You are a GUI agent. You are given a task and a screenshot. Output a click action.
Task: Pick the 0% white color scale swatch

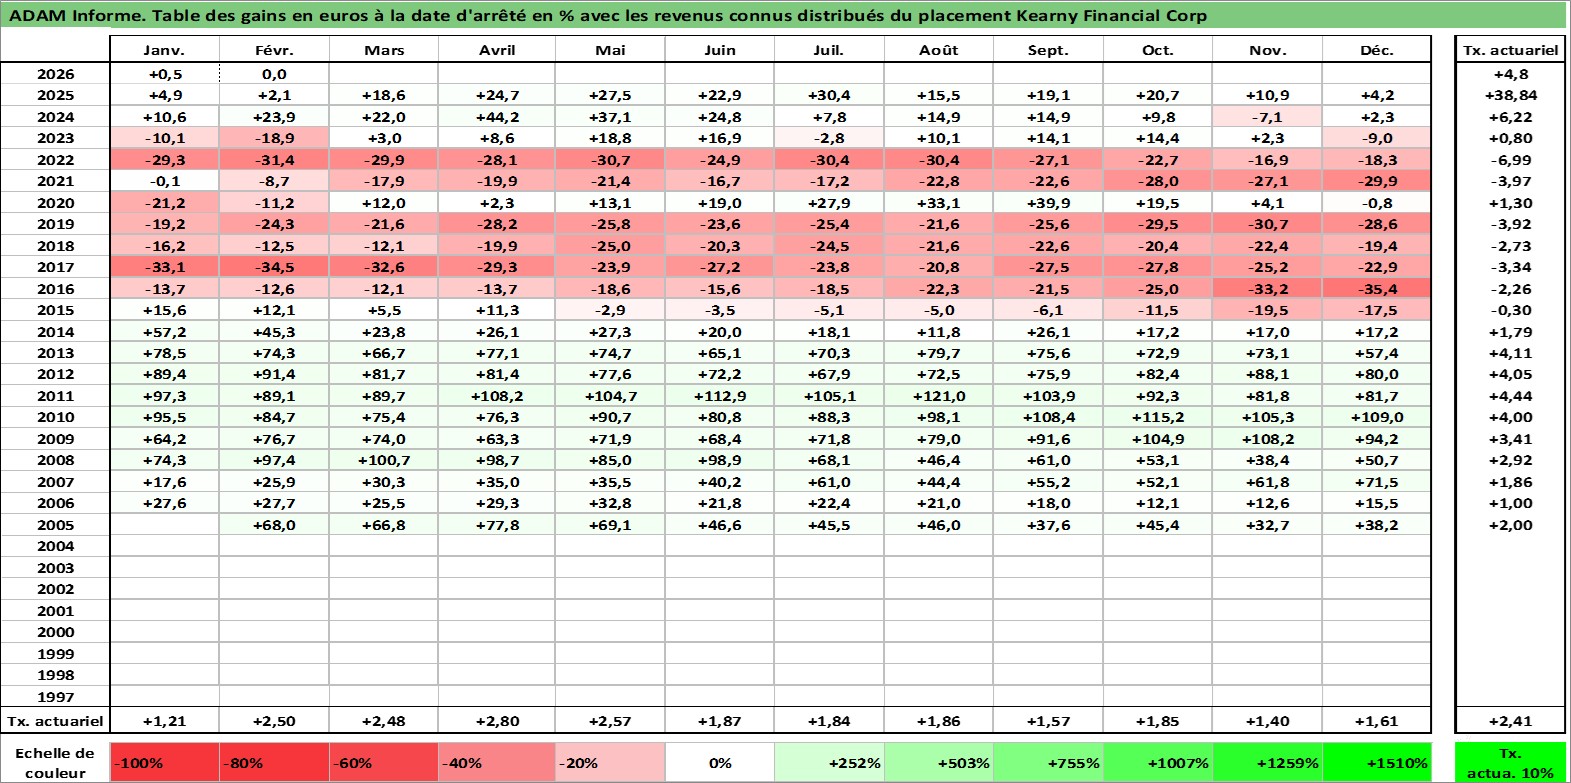720,762
